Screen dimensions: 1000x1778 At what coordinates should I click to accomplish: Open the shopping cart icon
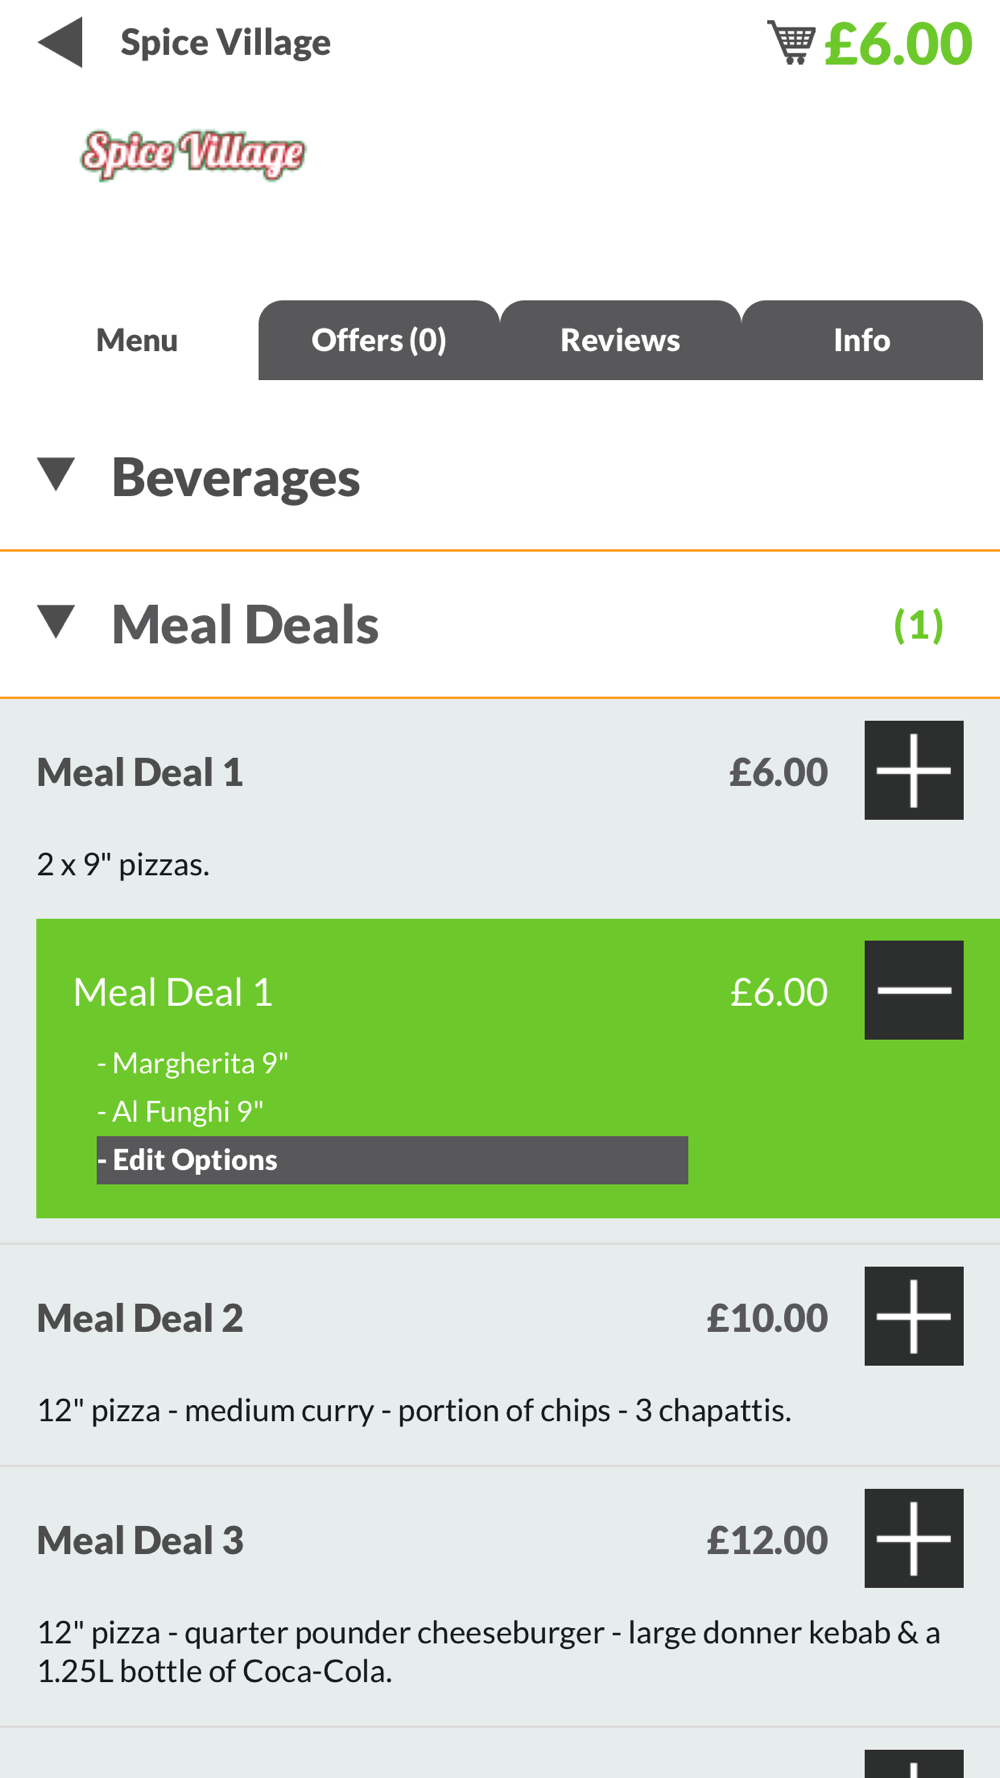click(x=791, y=43)
